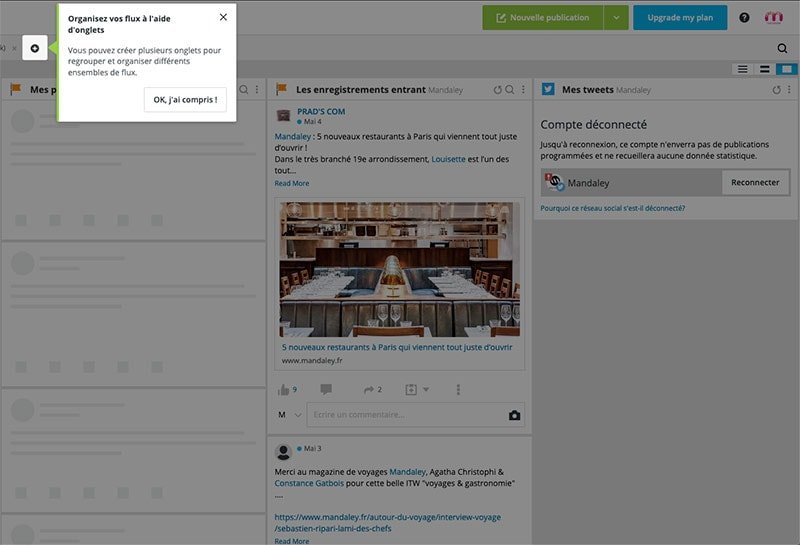The width and height of the screenshot is (800, 545).
Task: Open Pourquoi ce réseau social s'est-il déconnecté link
Action: [613, 208]
